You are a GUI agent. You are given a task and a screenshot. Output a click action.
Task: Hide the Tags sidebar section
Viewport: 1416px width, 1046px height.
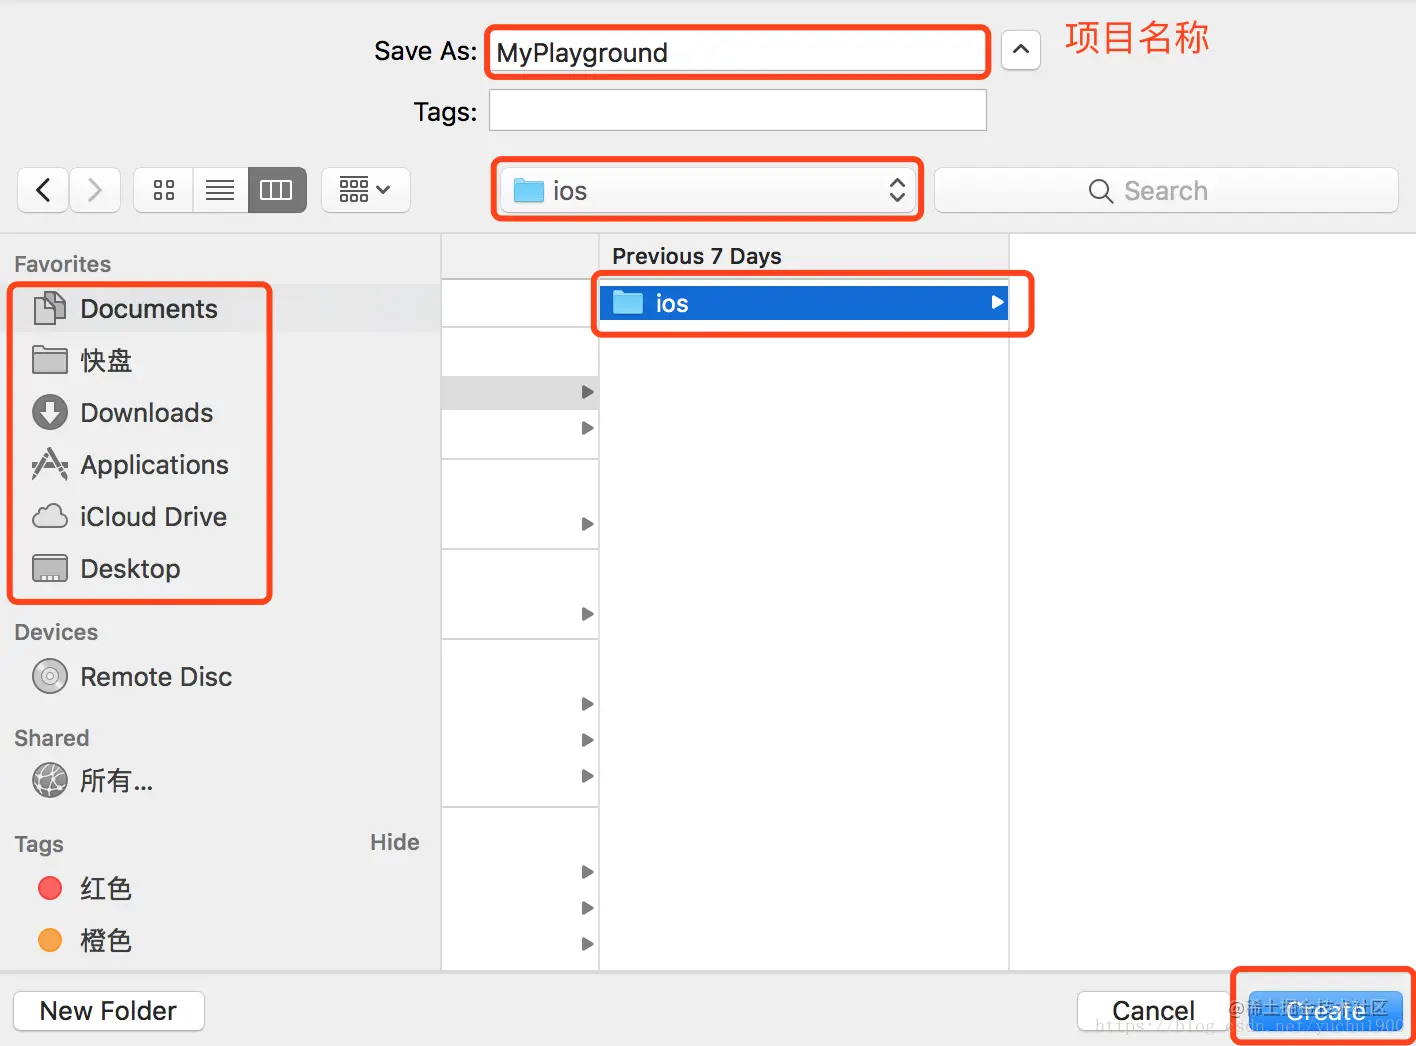pos(395,842)
